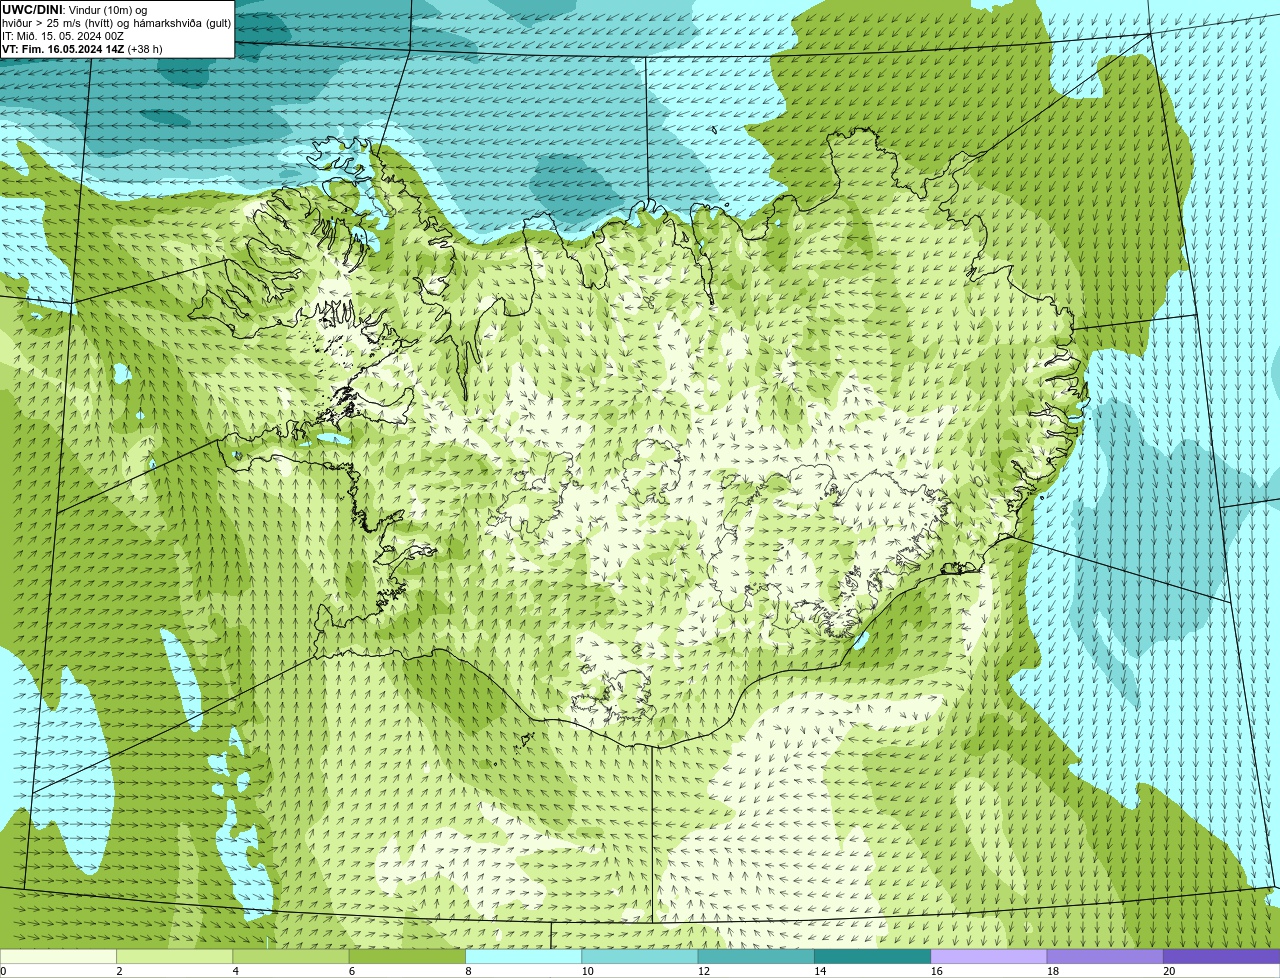Click the legend scale label '10'
Screen dimensions: 1280x978
pyautogui.click(x=587, y=971)
